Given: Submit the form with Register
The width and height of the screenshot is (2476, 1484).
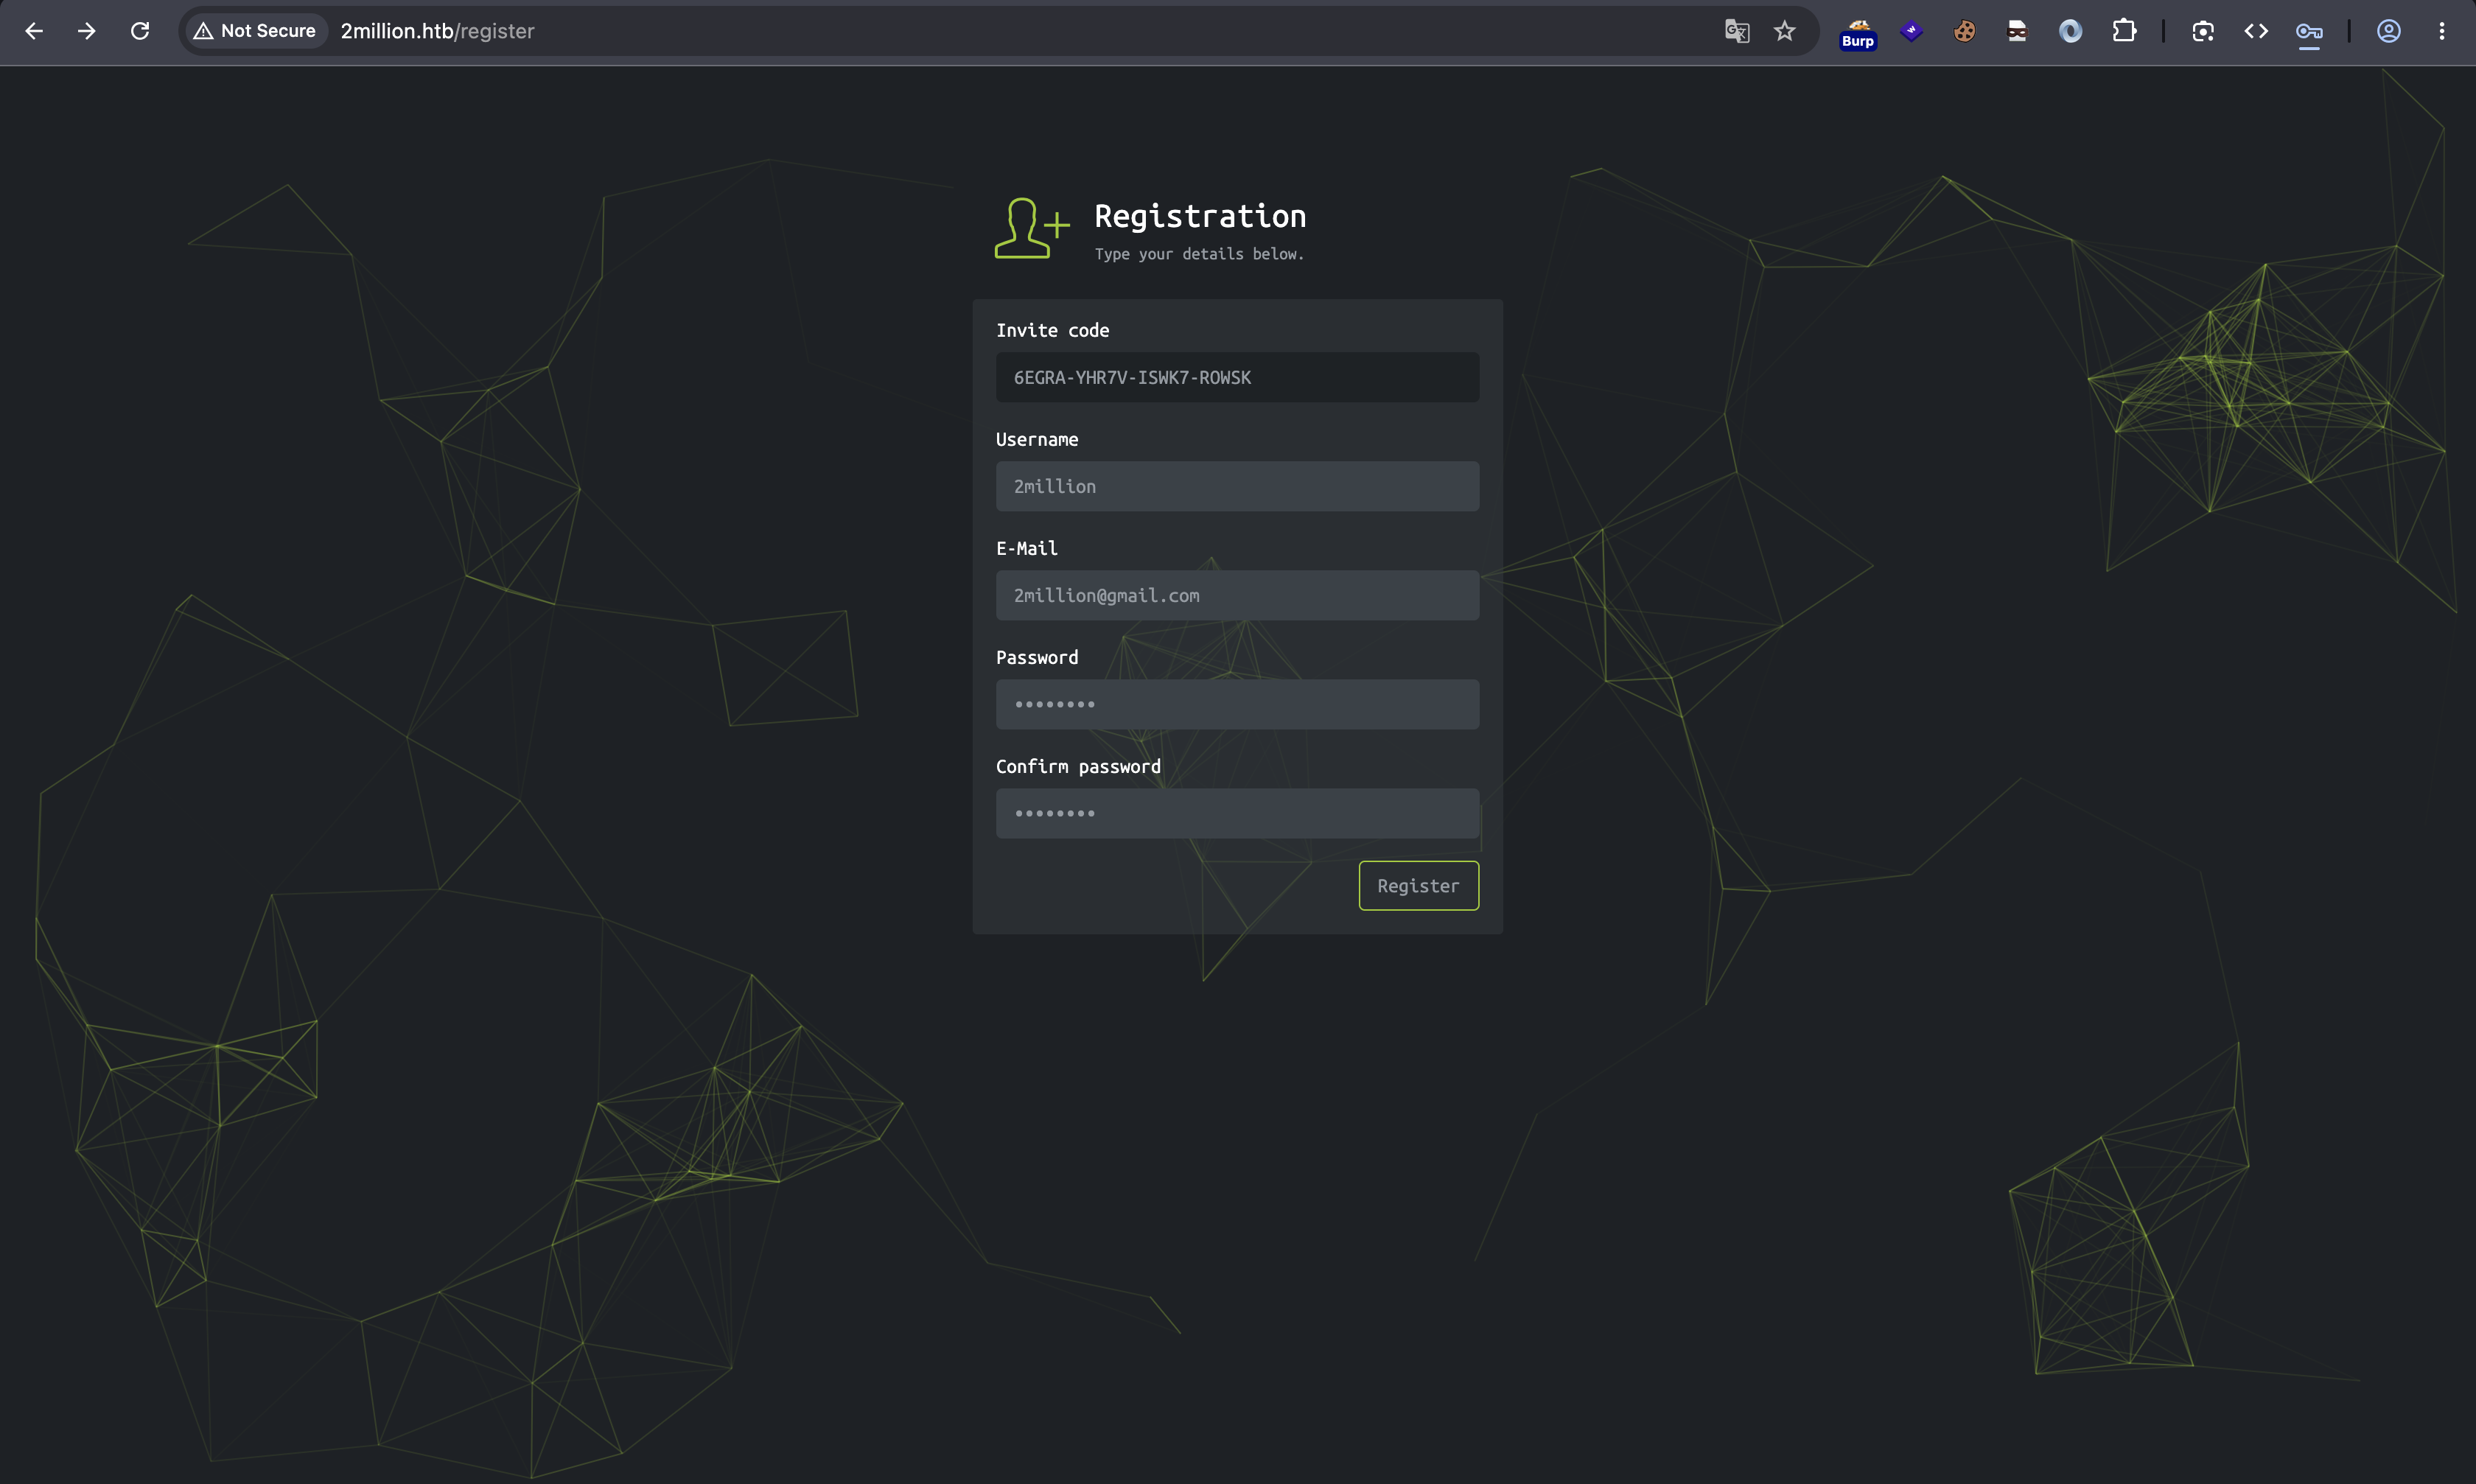Looking at the screenshot, I should tap(1418, 885).
